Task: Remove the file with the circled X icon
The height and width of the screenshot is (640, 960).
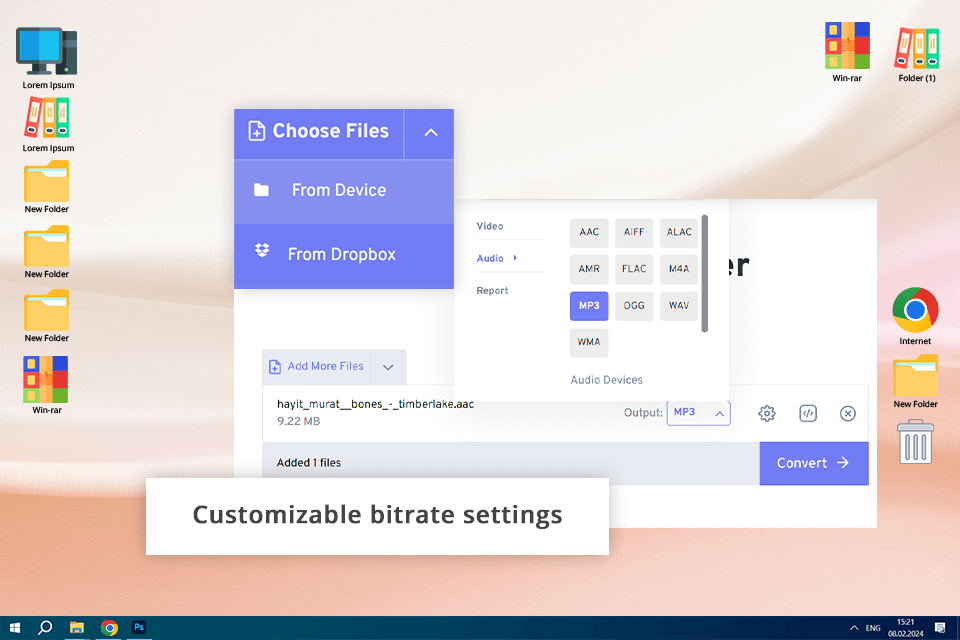Action: (847, 413)
